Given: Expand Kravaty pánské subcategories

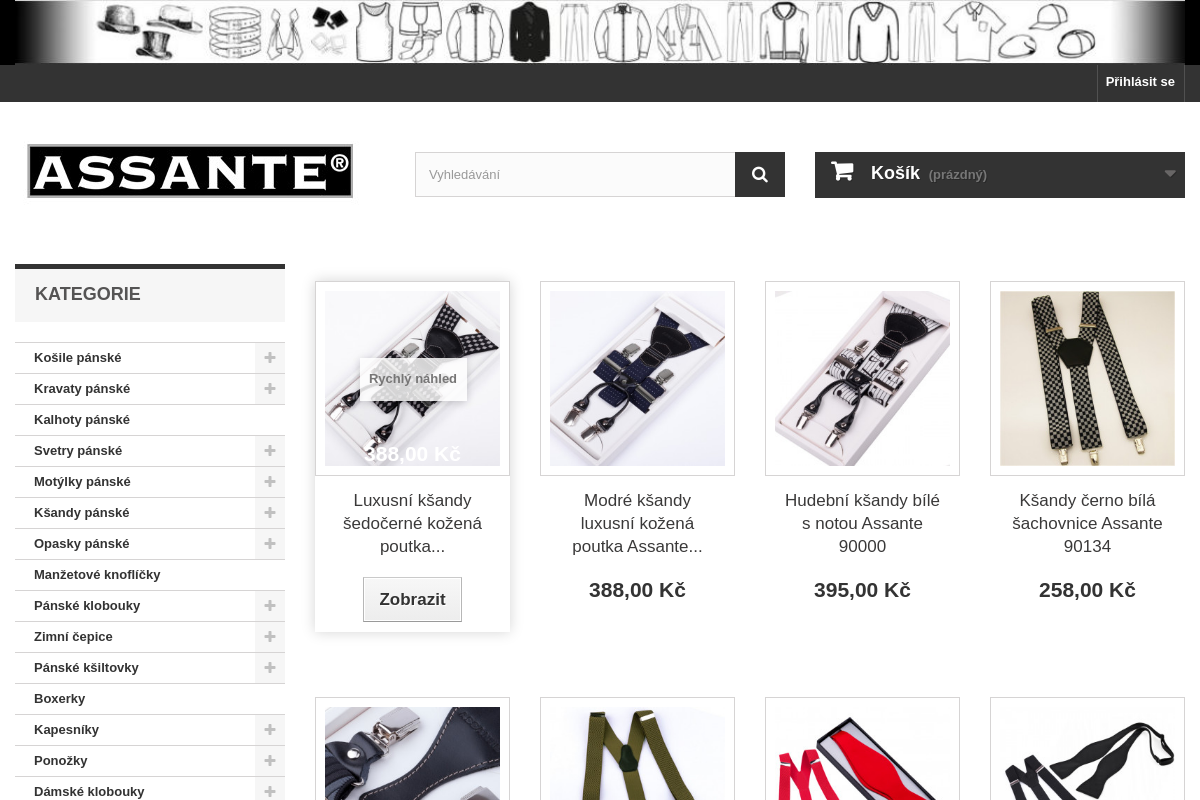Looking at the screenshot, I should tap(270, 389).
